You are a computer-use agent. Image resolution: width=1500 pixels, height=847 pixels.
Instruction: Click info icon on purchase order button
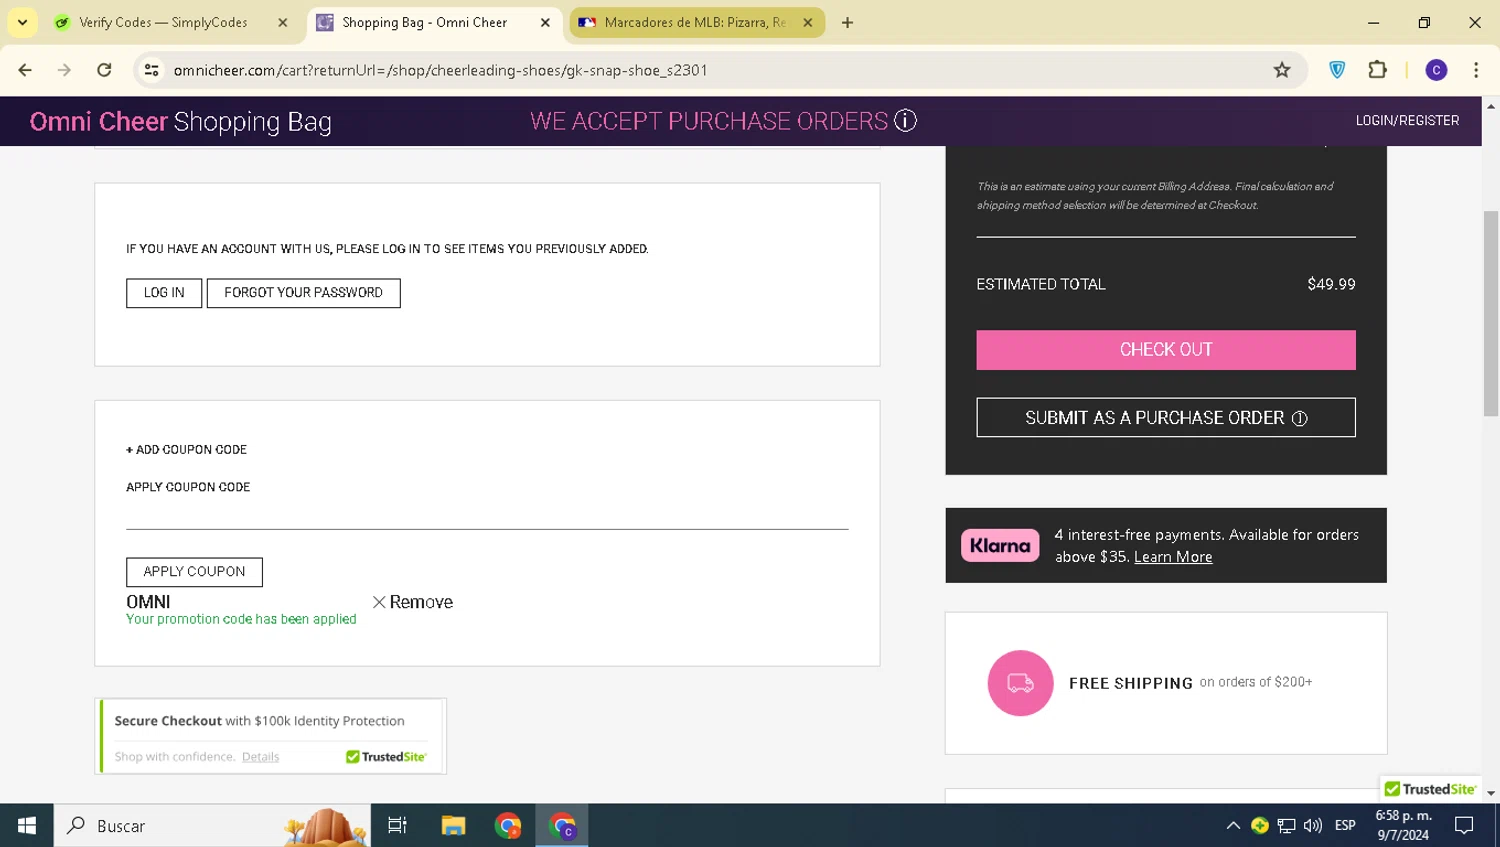point(1300,419)
